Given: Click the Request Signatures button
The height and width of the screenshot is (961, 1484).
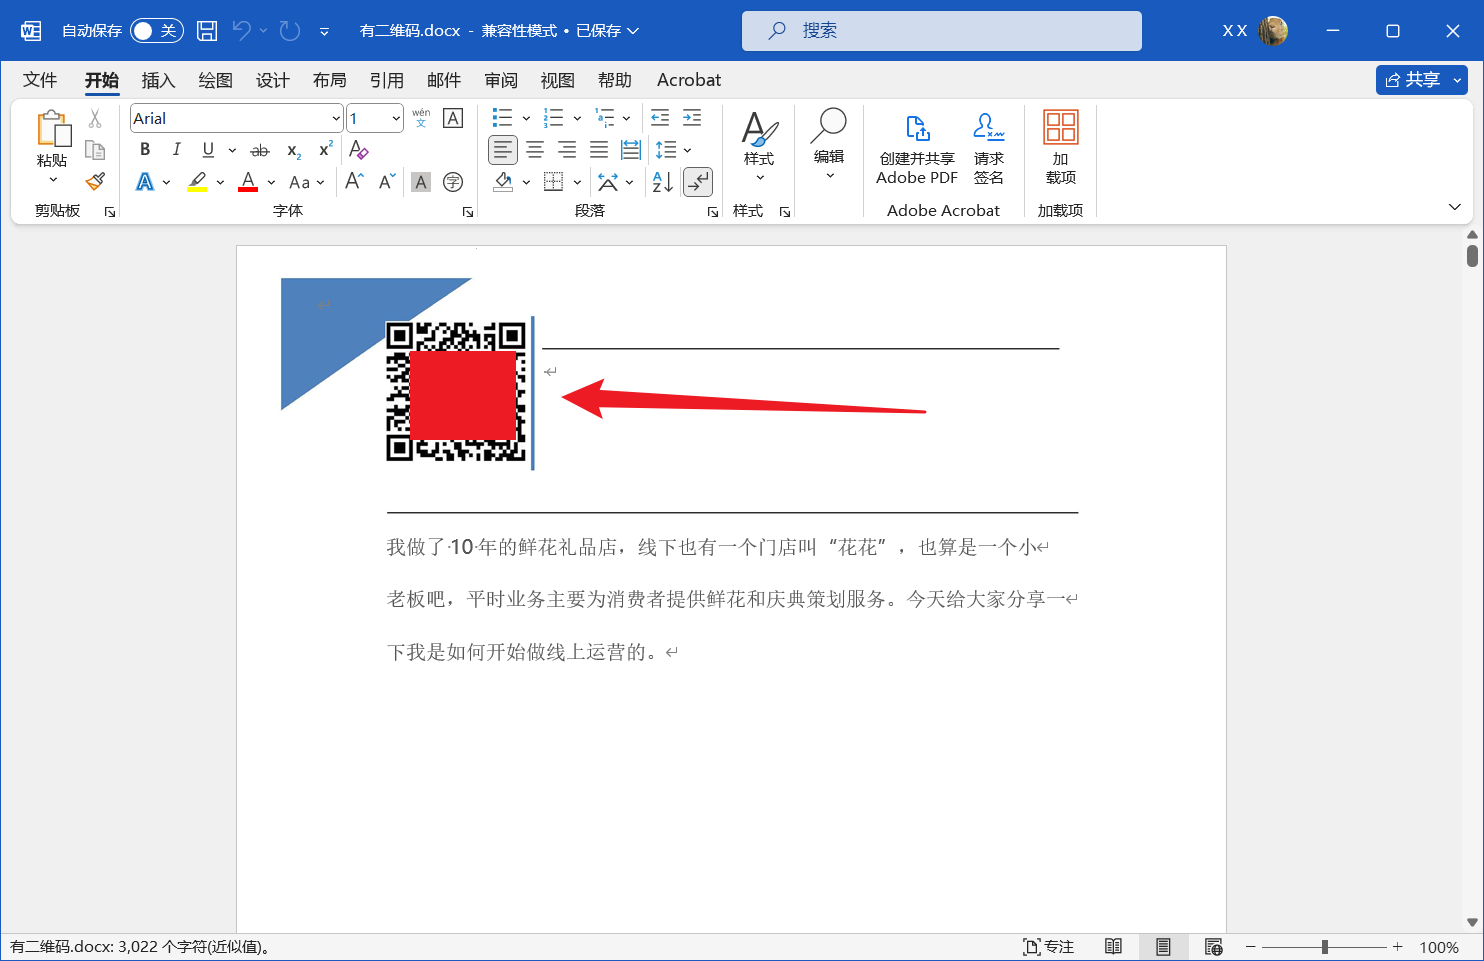Looking at the screenshot, I should tap(988, 150).
